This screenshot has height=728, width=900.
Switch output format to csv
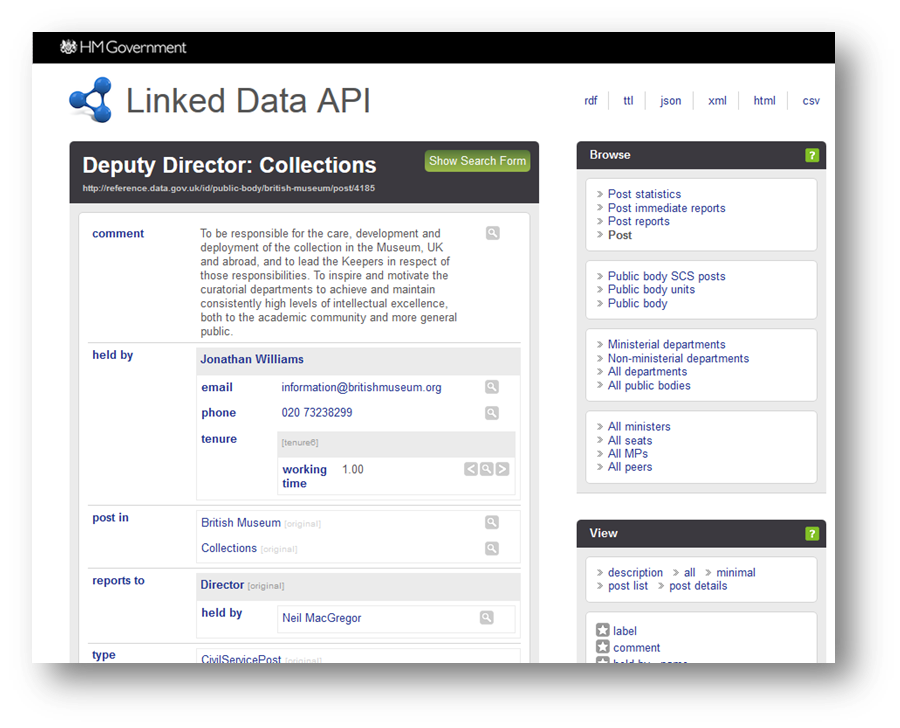(x=810, y=101)
